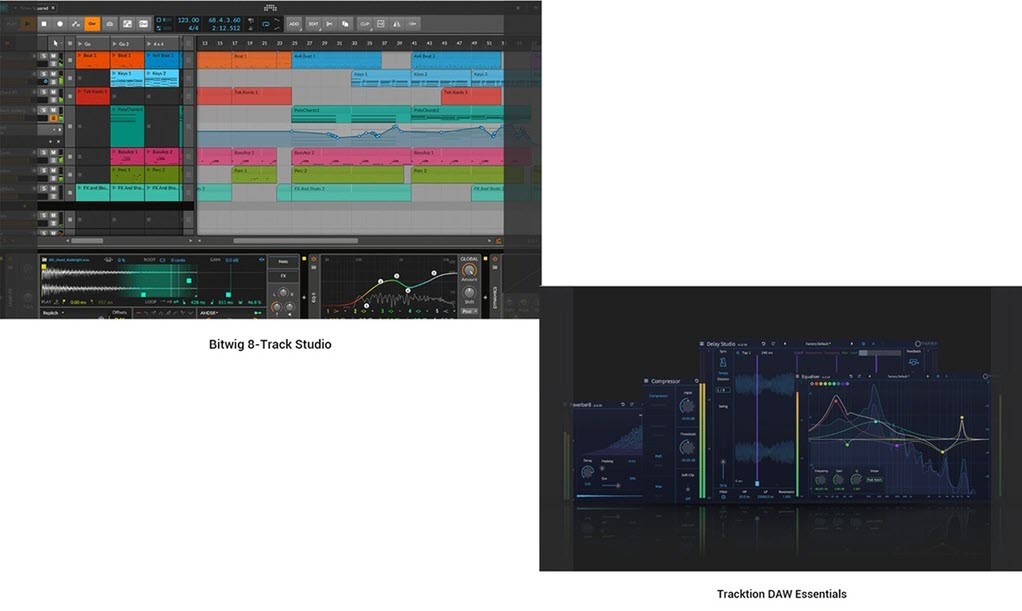This screenshot has height=611, width=1022.
Task: Click the undo icon in Delay Studio header
Action: [763, 344]
